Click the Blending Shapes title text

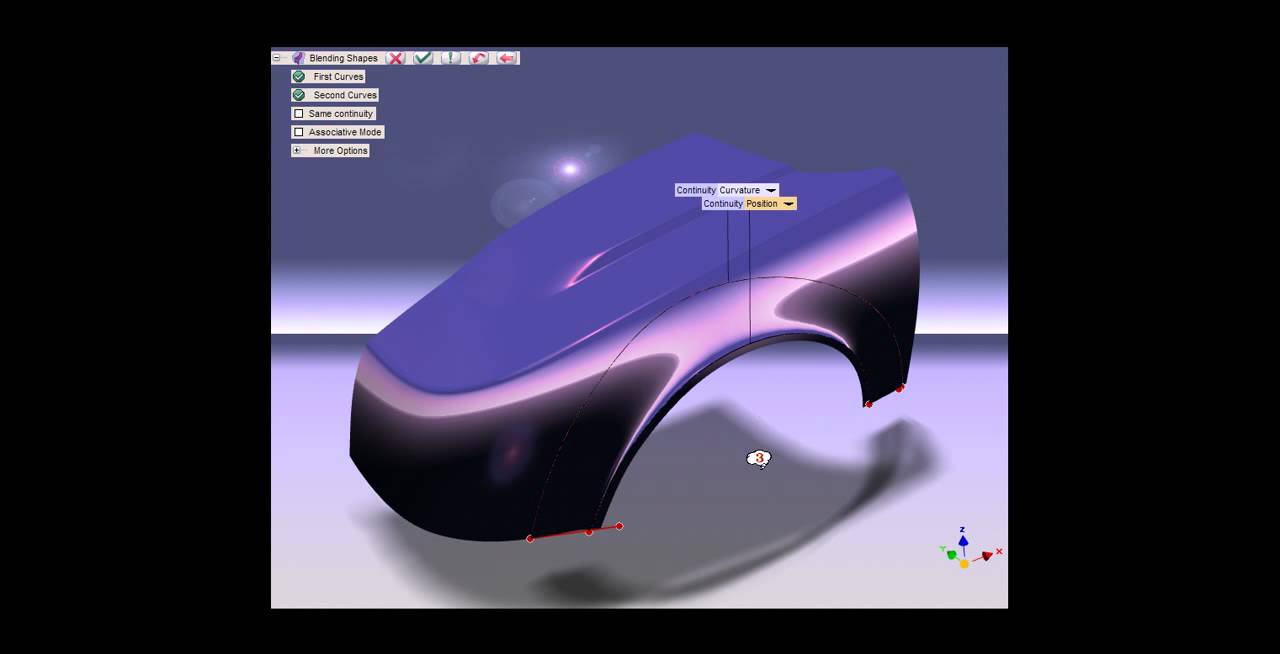click(343, 58)
